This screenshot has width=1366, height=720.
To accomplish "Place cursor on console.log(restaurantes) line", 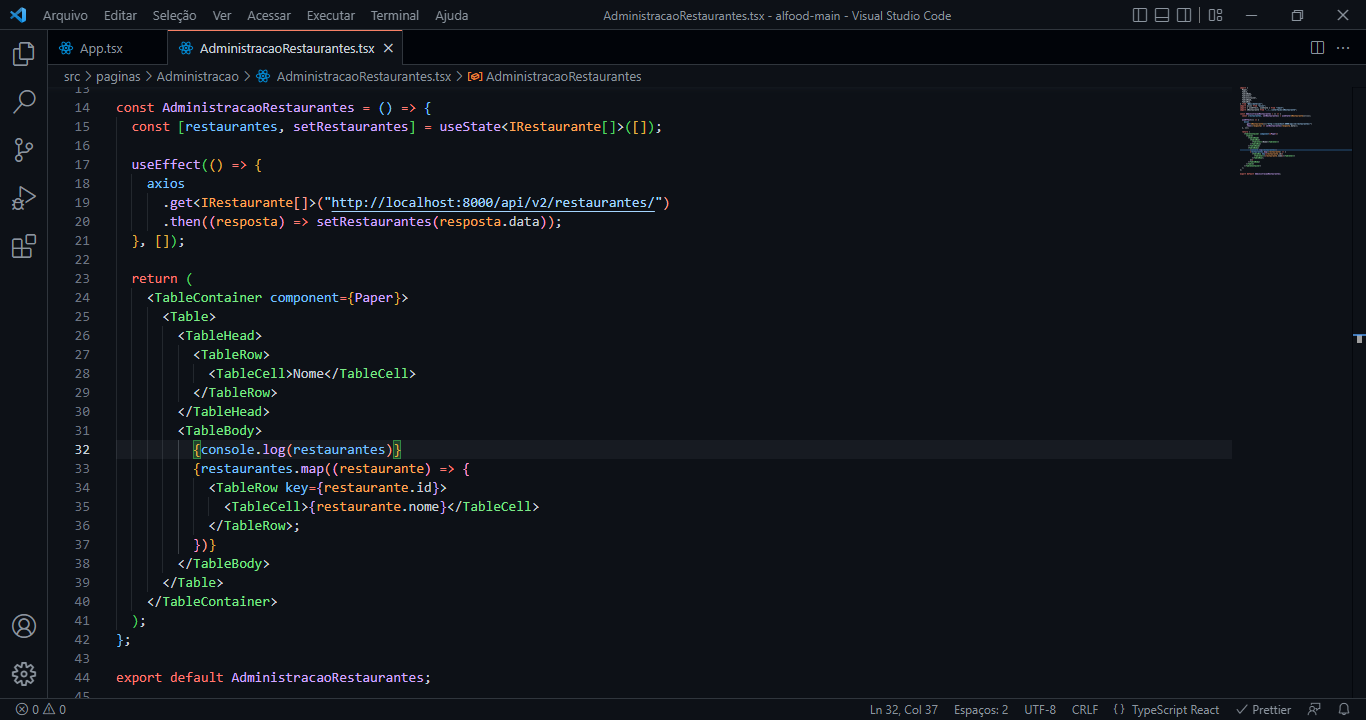I will point(297,450).
